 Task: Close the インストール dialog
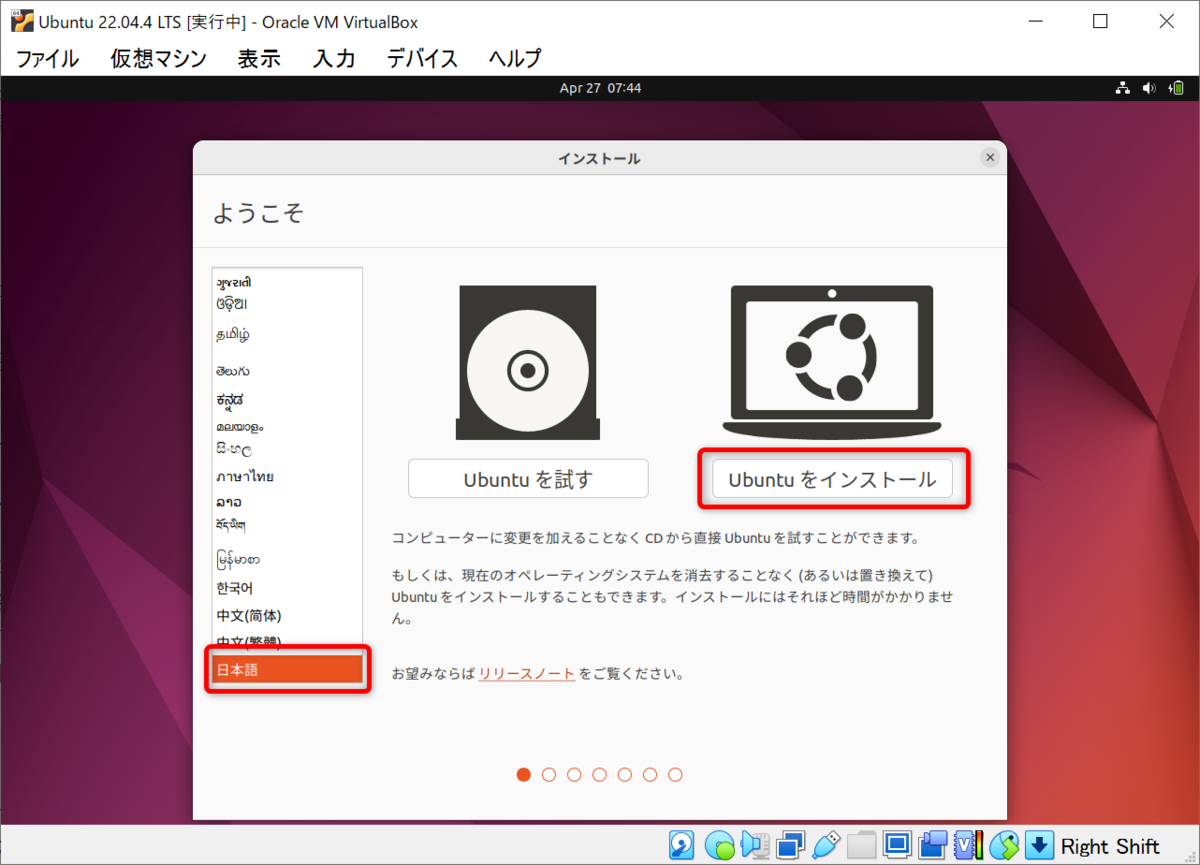coord(990,158)
